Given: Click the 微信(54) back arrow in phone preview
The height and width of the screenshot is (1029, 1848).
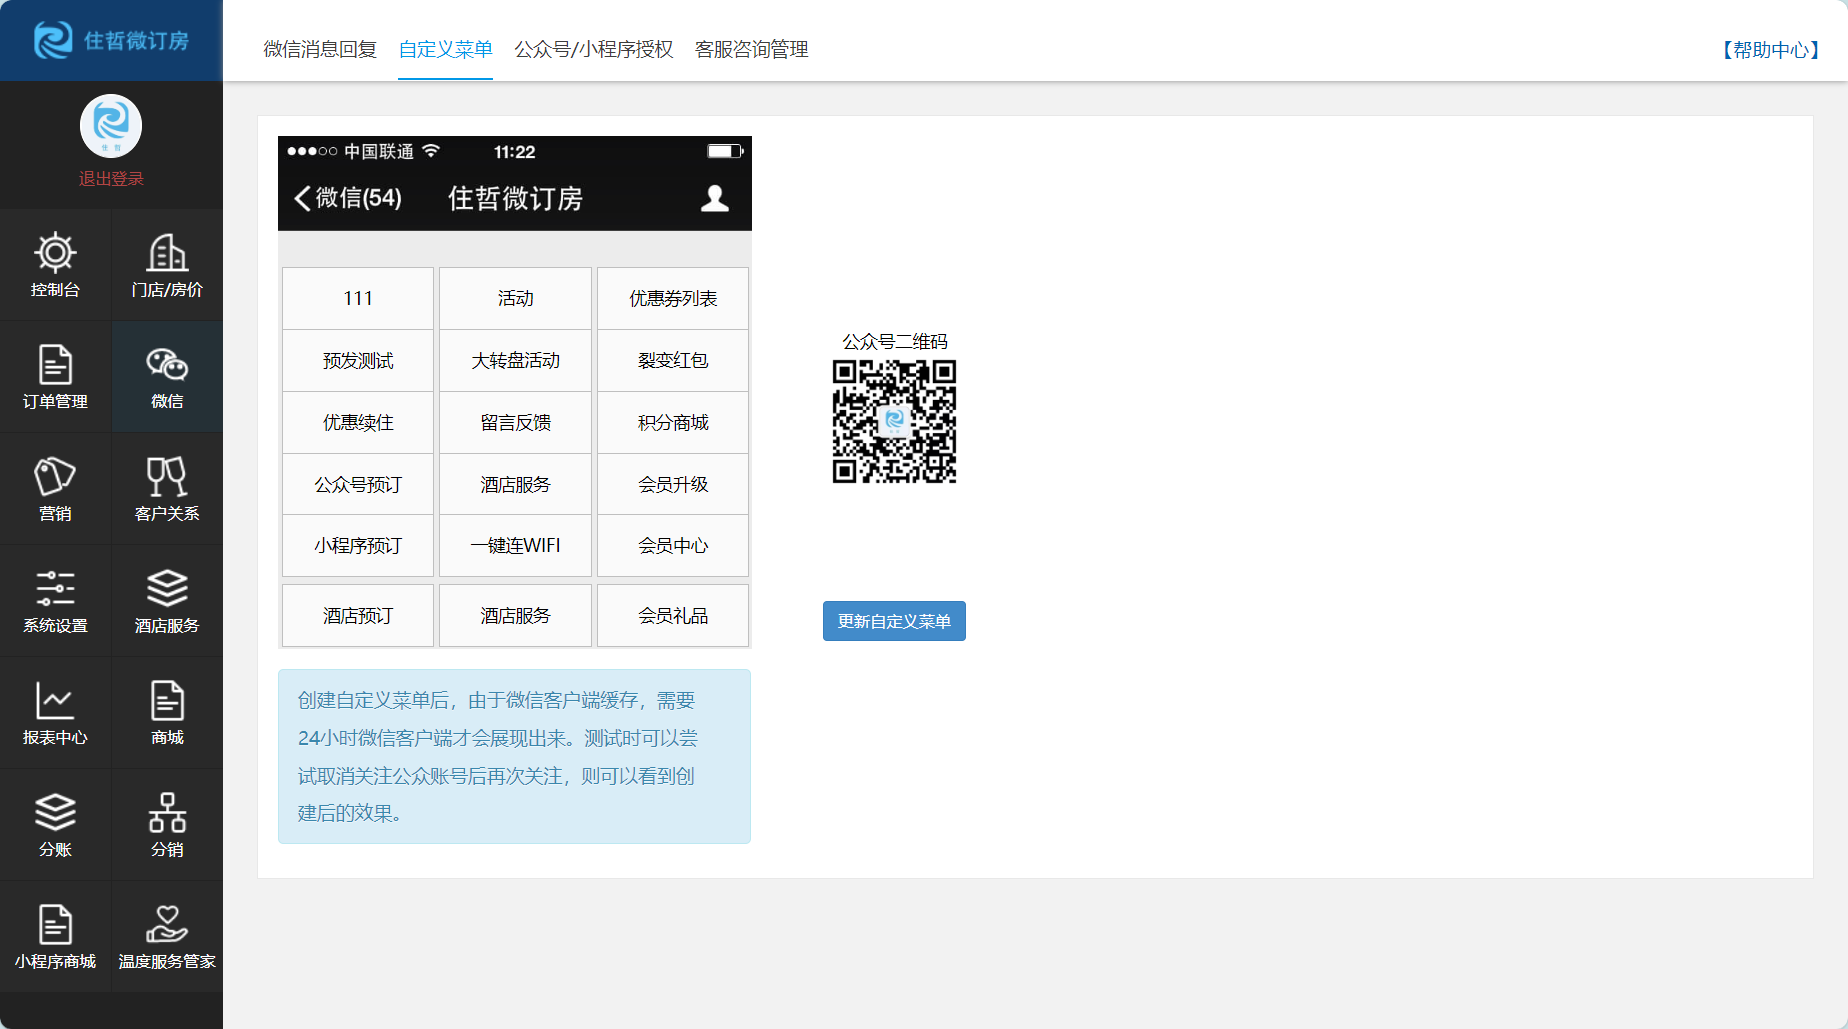Looking at the screenshot, I should 348,198.
